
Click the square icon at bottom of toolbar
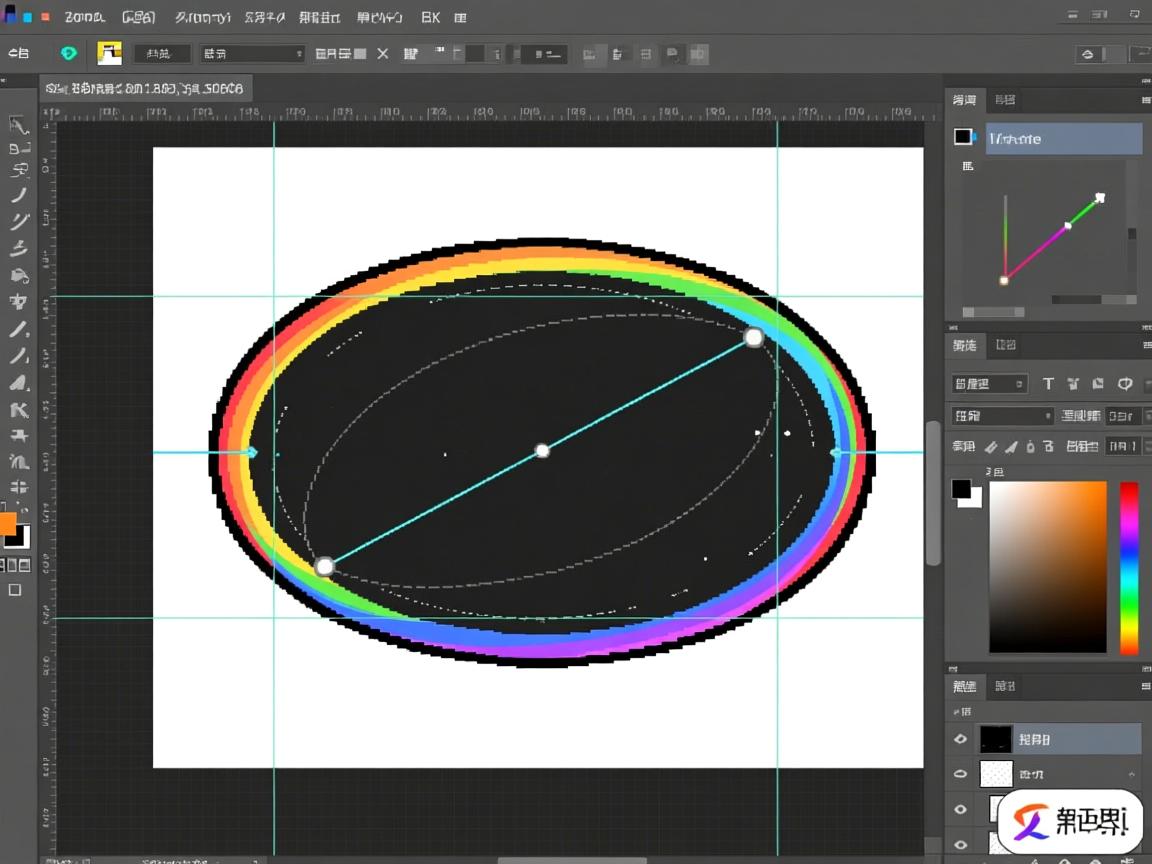[15, 590]
